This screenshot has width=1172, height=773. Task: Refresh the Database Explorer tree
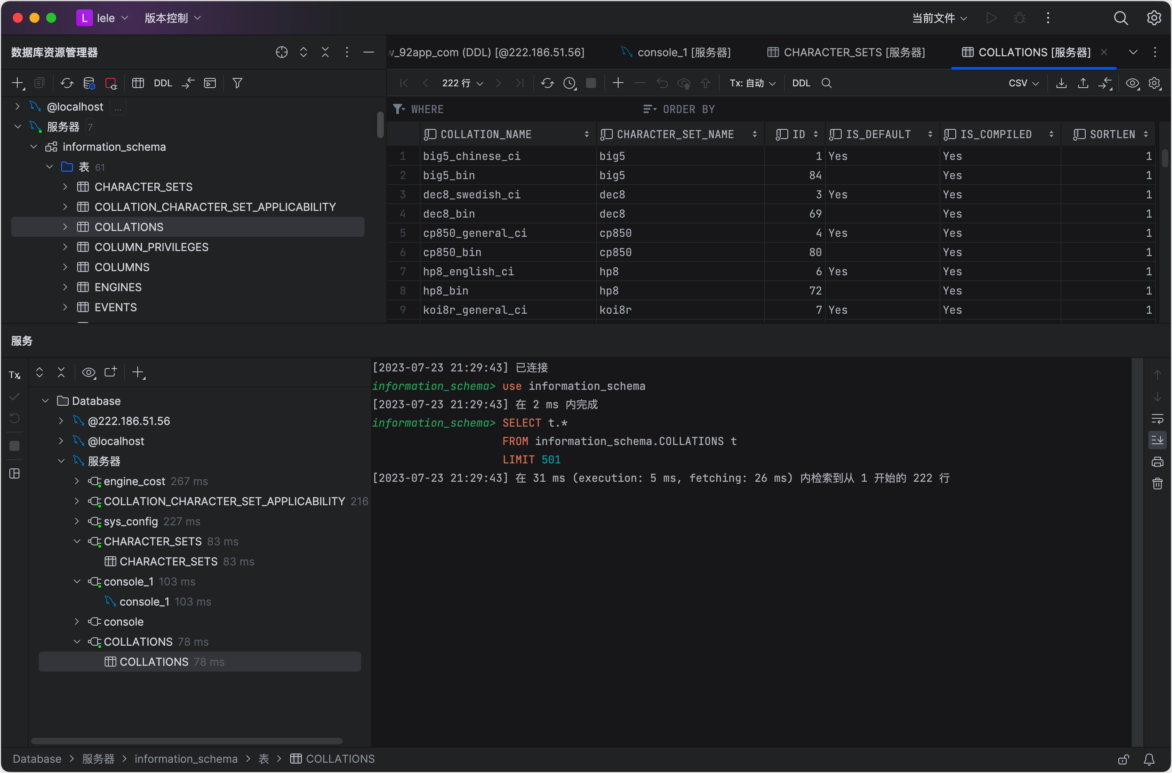pos(67,83)
